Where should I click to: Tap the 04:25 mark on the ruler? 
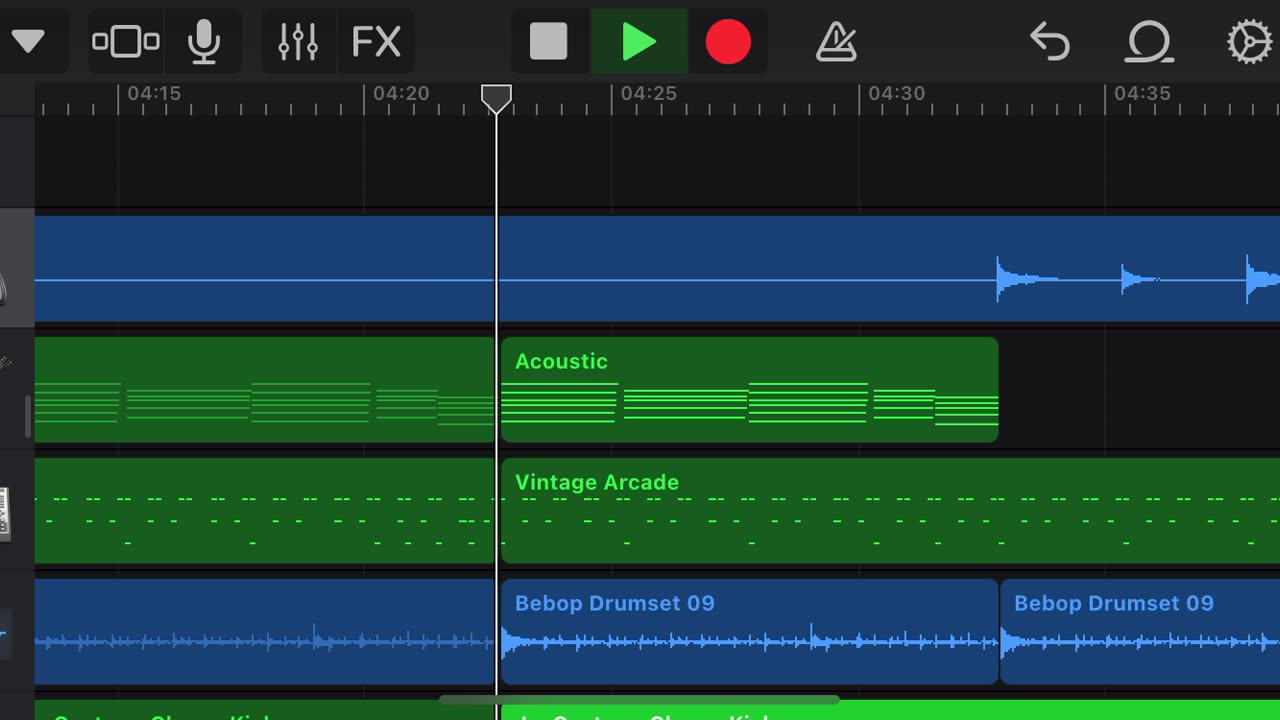coord(648,93)
